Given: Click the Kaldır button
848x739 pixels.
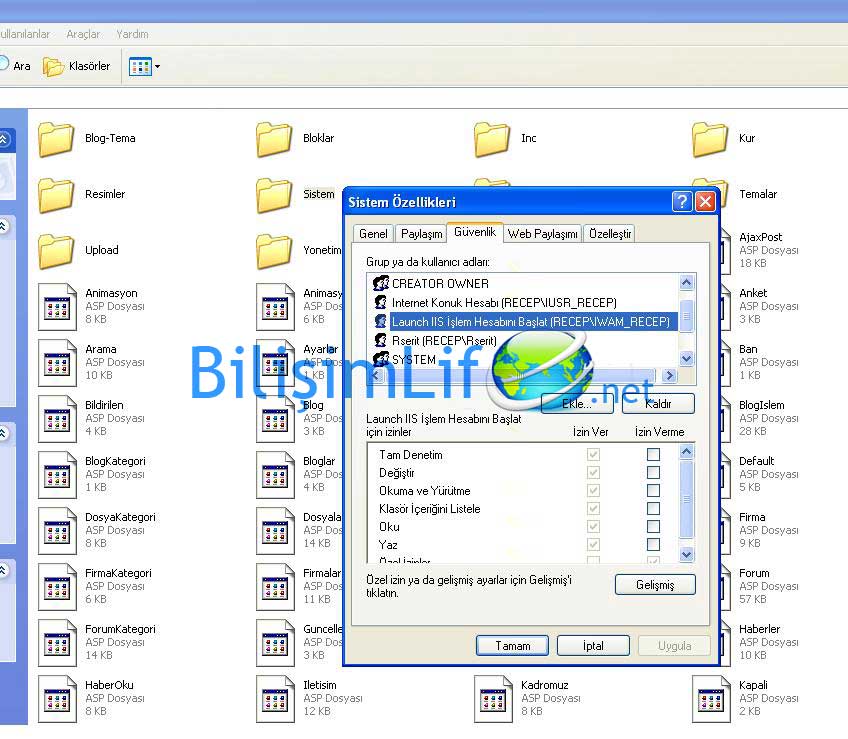Looking at the screenshot, I should pos(658,404).
